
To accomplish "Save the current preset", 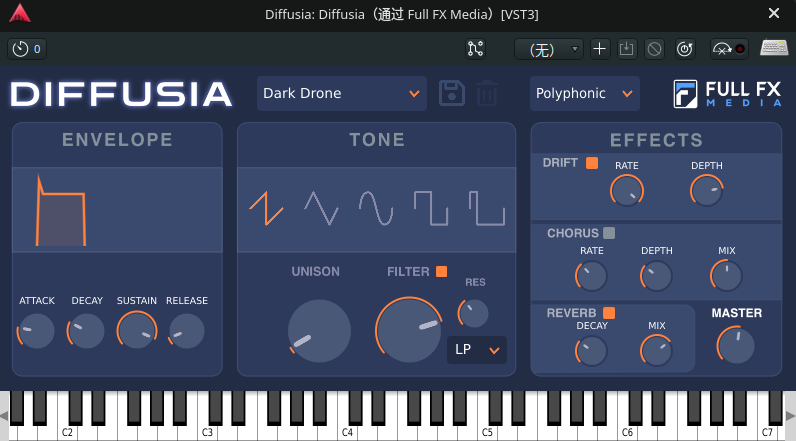I will coord(452,93).
